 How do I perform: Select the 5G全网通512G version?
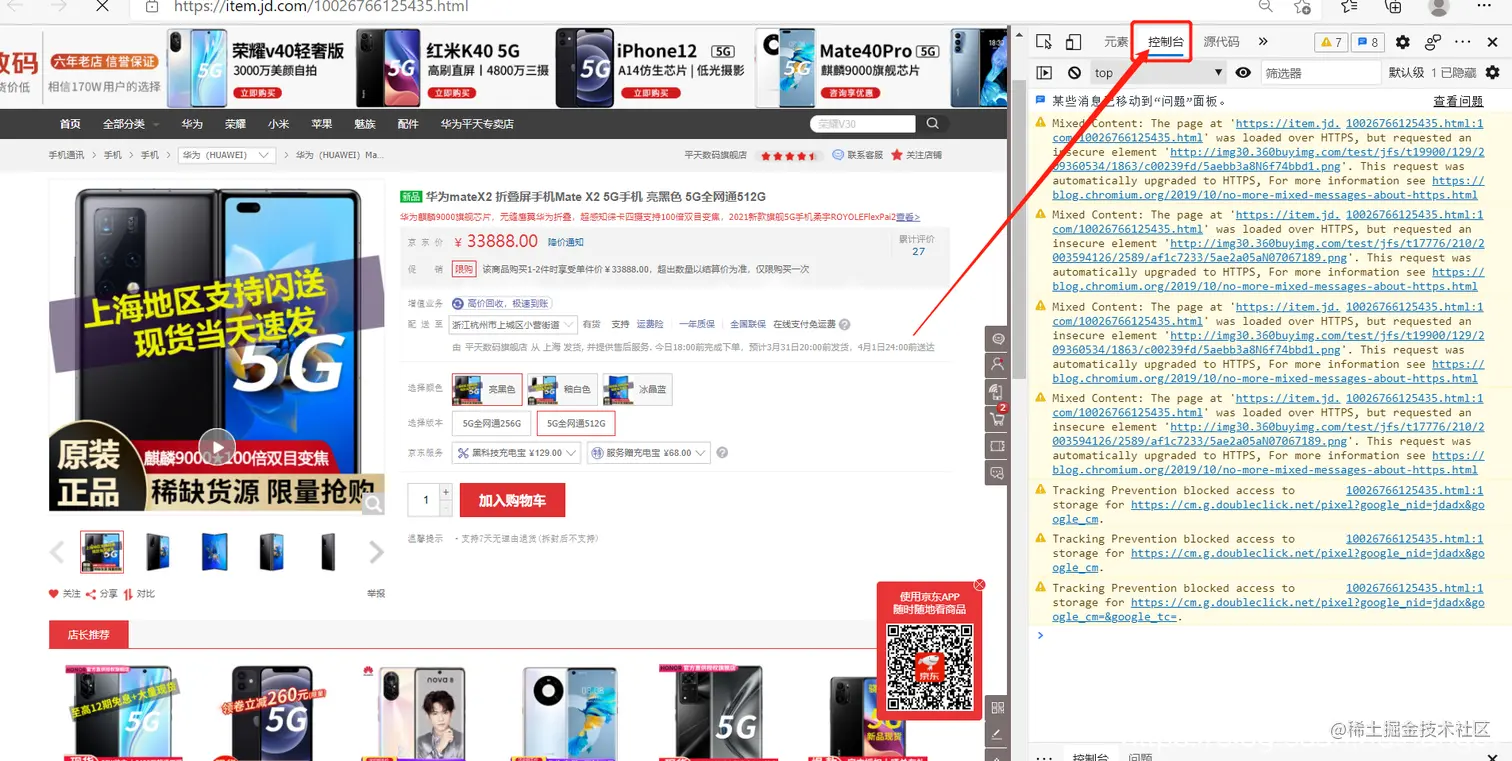click(576, 423)
